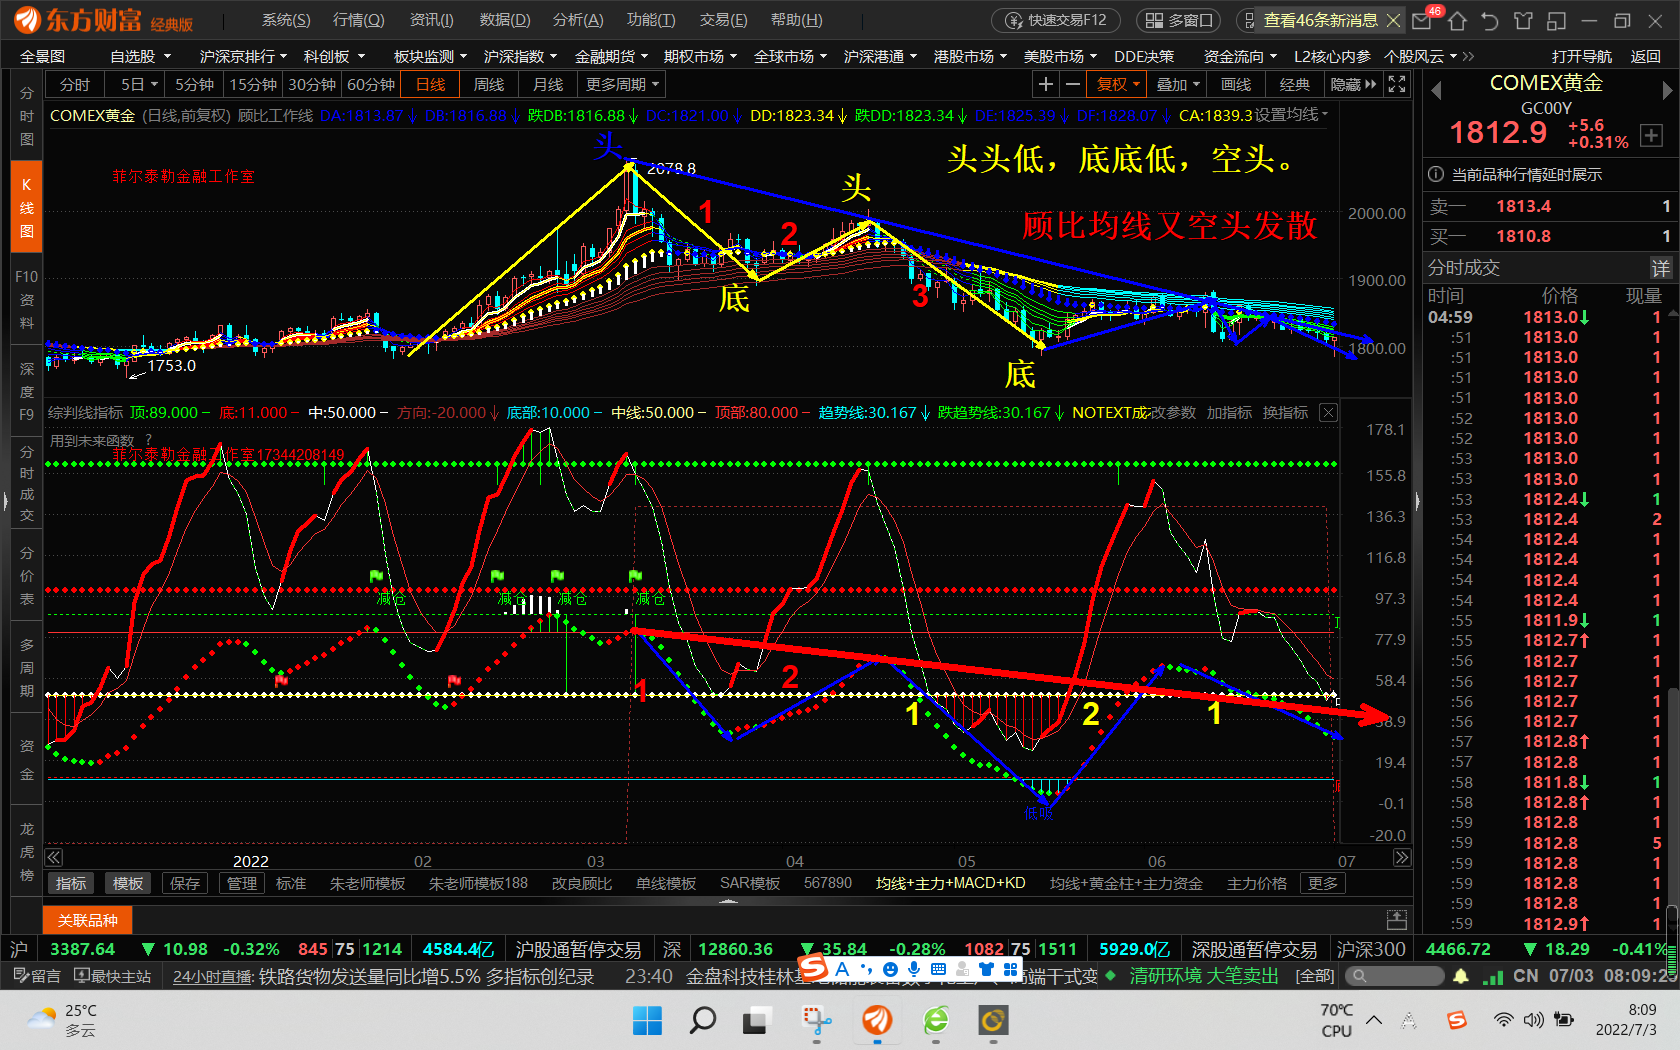The height and width of the screenshot is (1050, 1680).
Task: Click the 留言 message icon in status bar
Action: (x=37, y=976)
